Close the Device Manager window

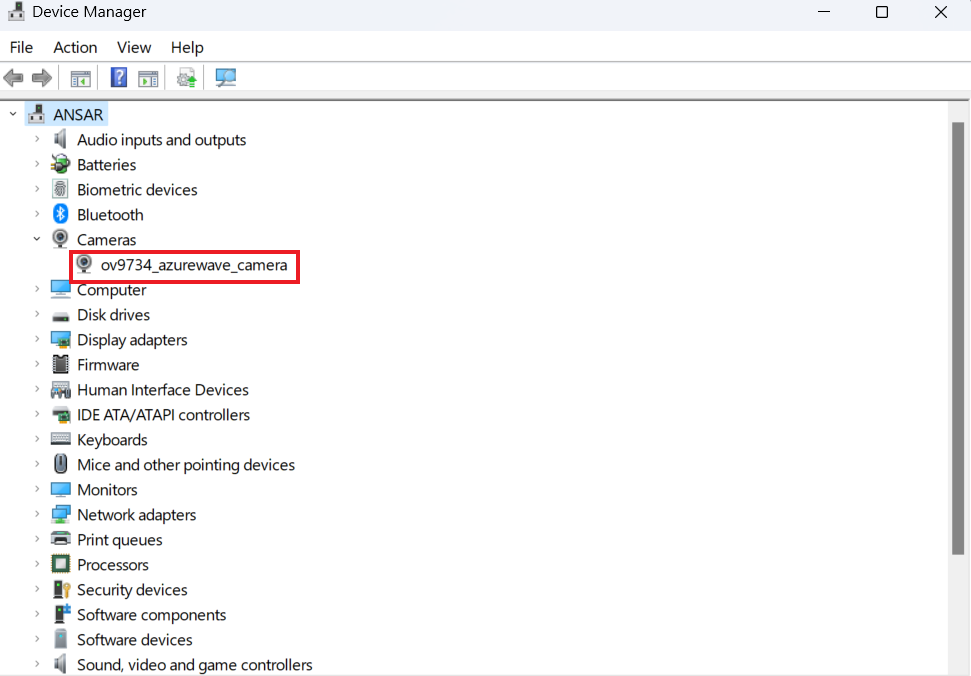[941, 12]
